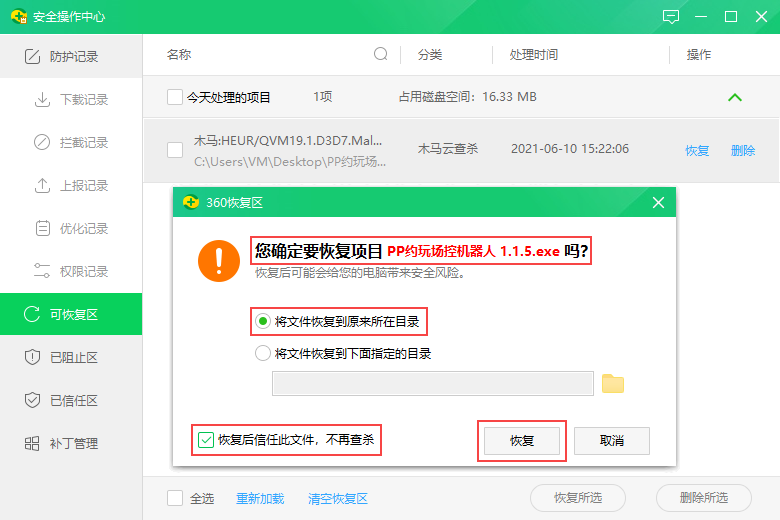
Task: Open 下载记录 in sidebar
Action: pos(71,100)
